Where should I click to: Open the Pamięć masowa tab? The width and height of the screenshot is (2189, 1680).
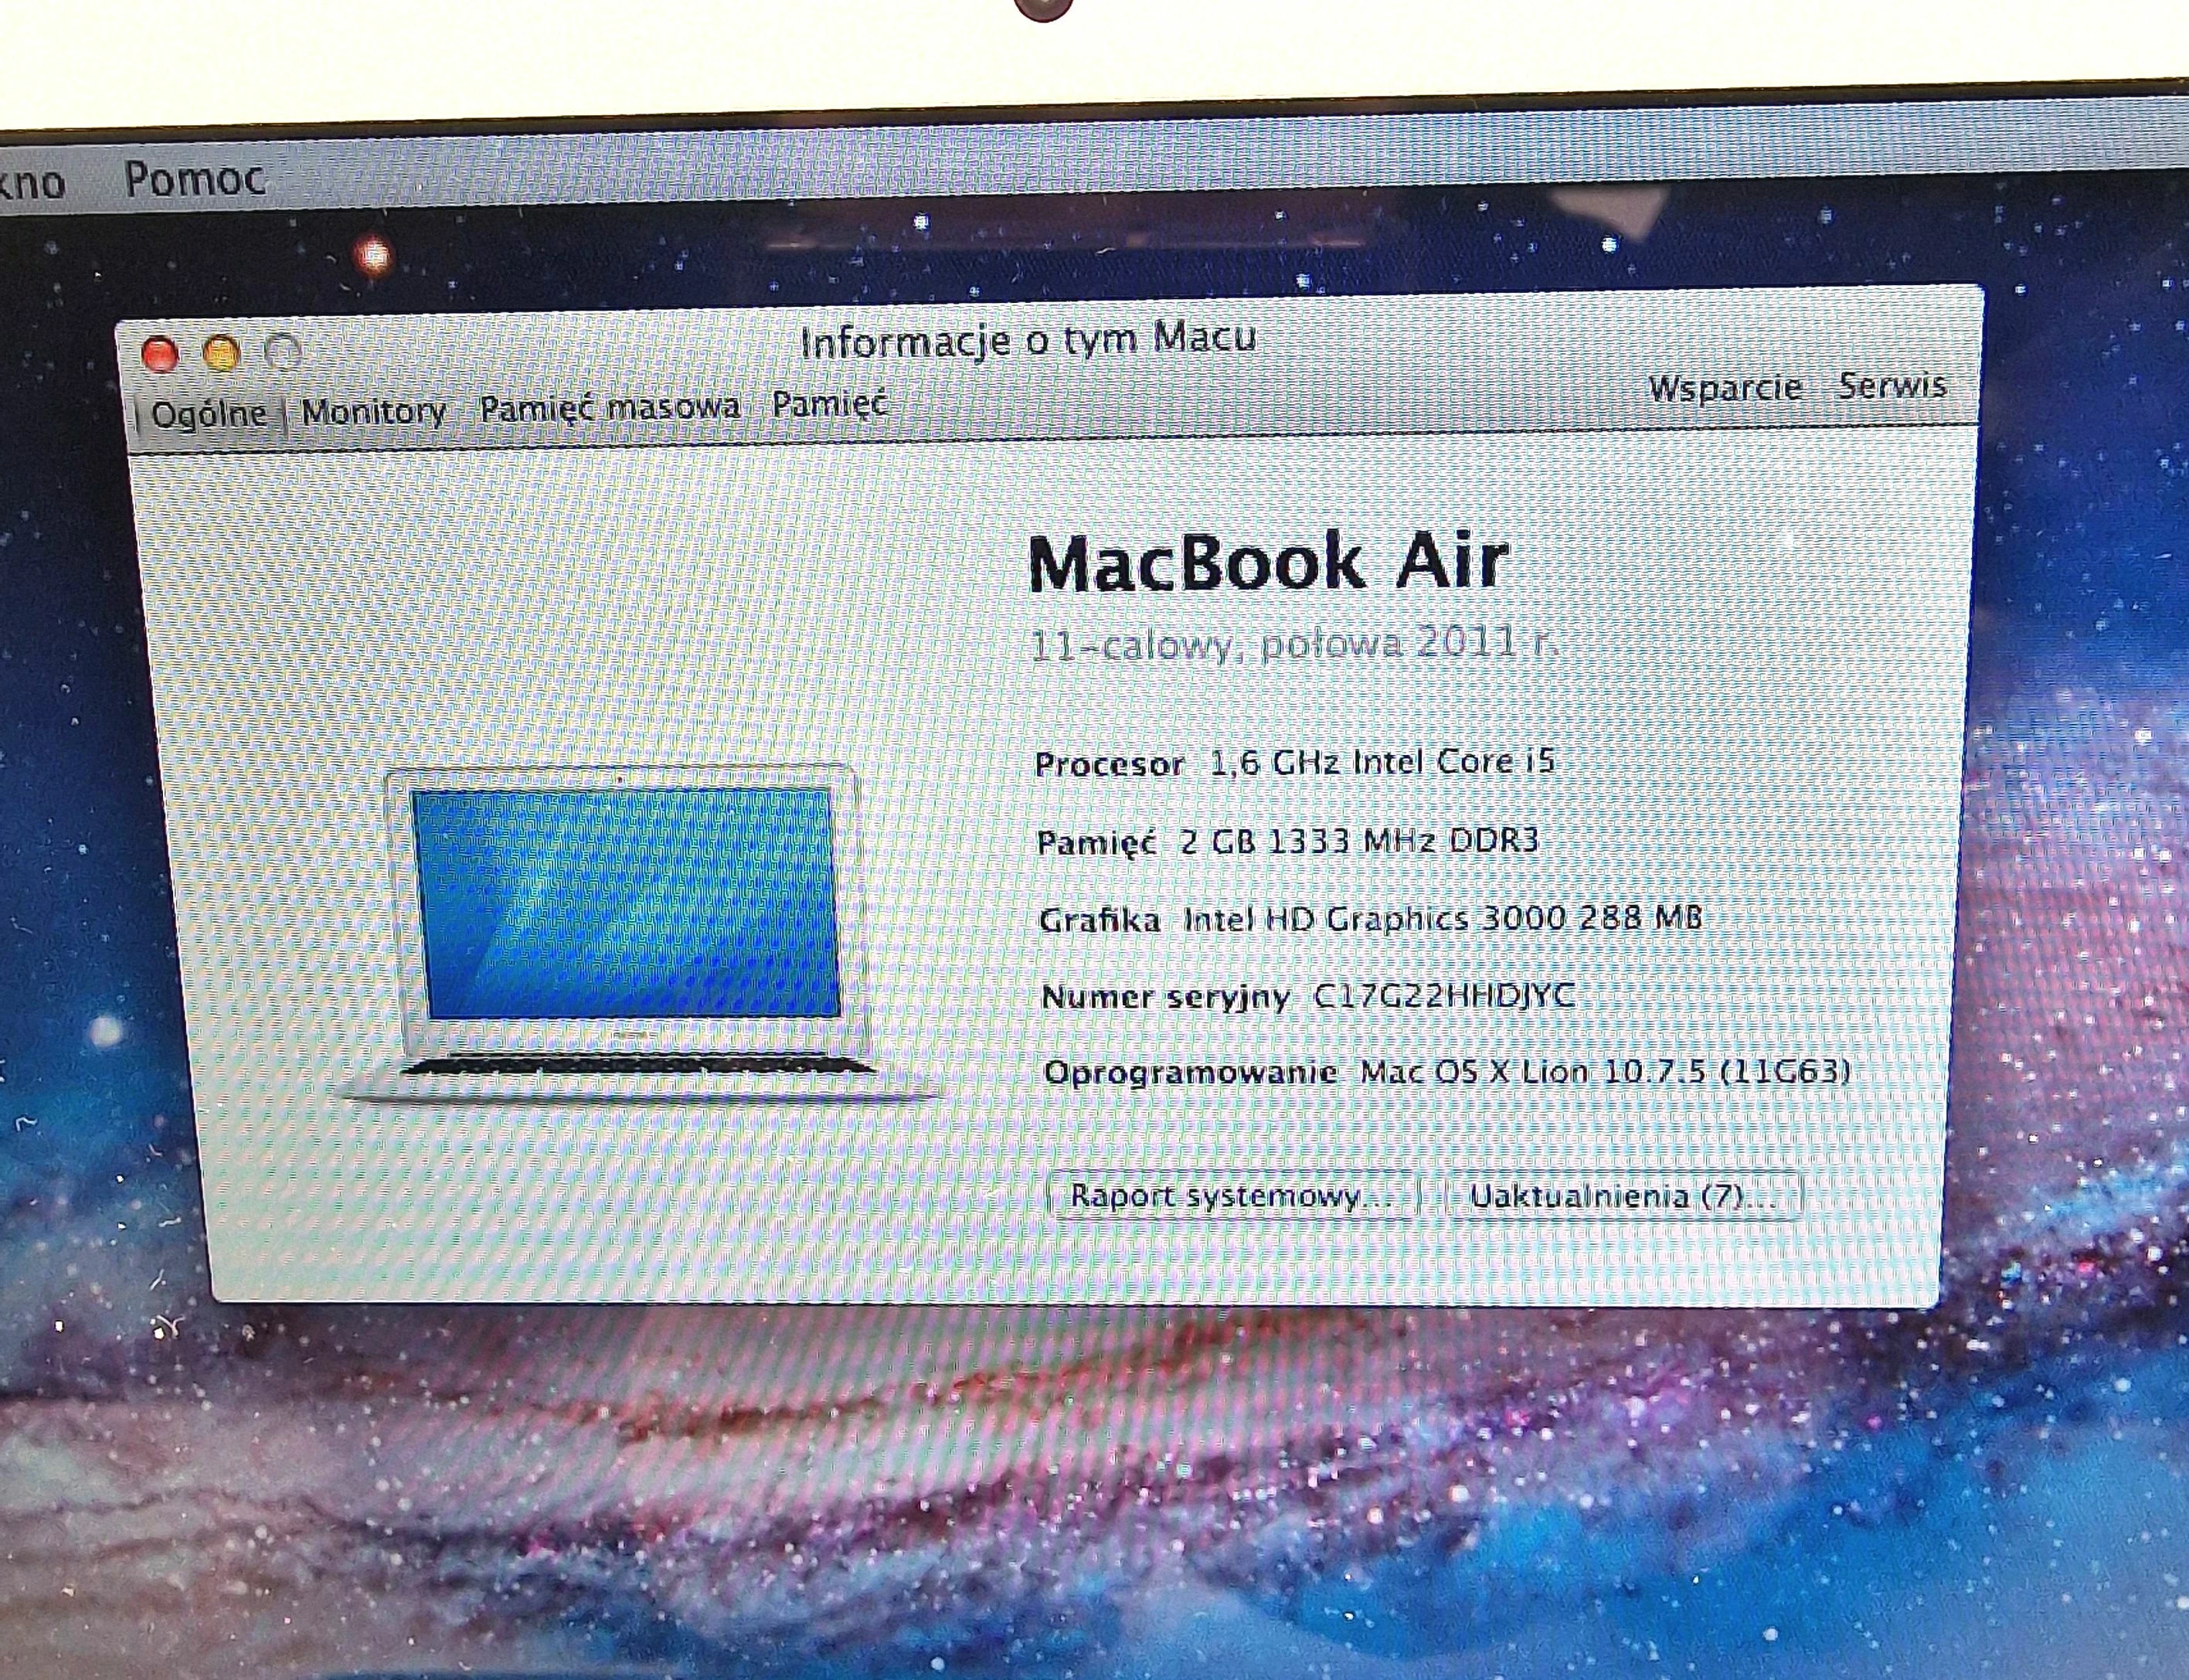609,407
